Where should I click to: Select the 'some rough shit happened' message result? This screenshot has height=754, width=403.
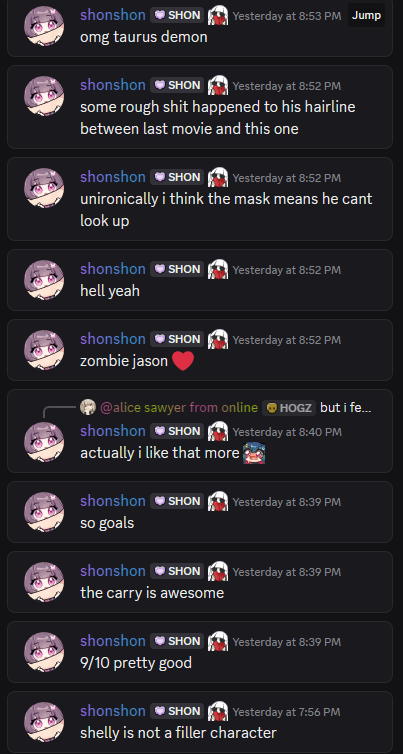point(200,107)
